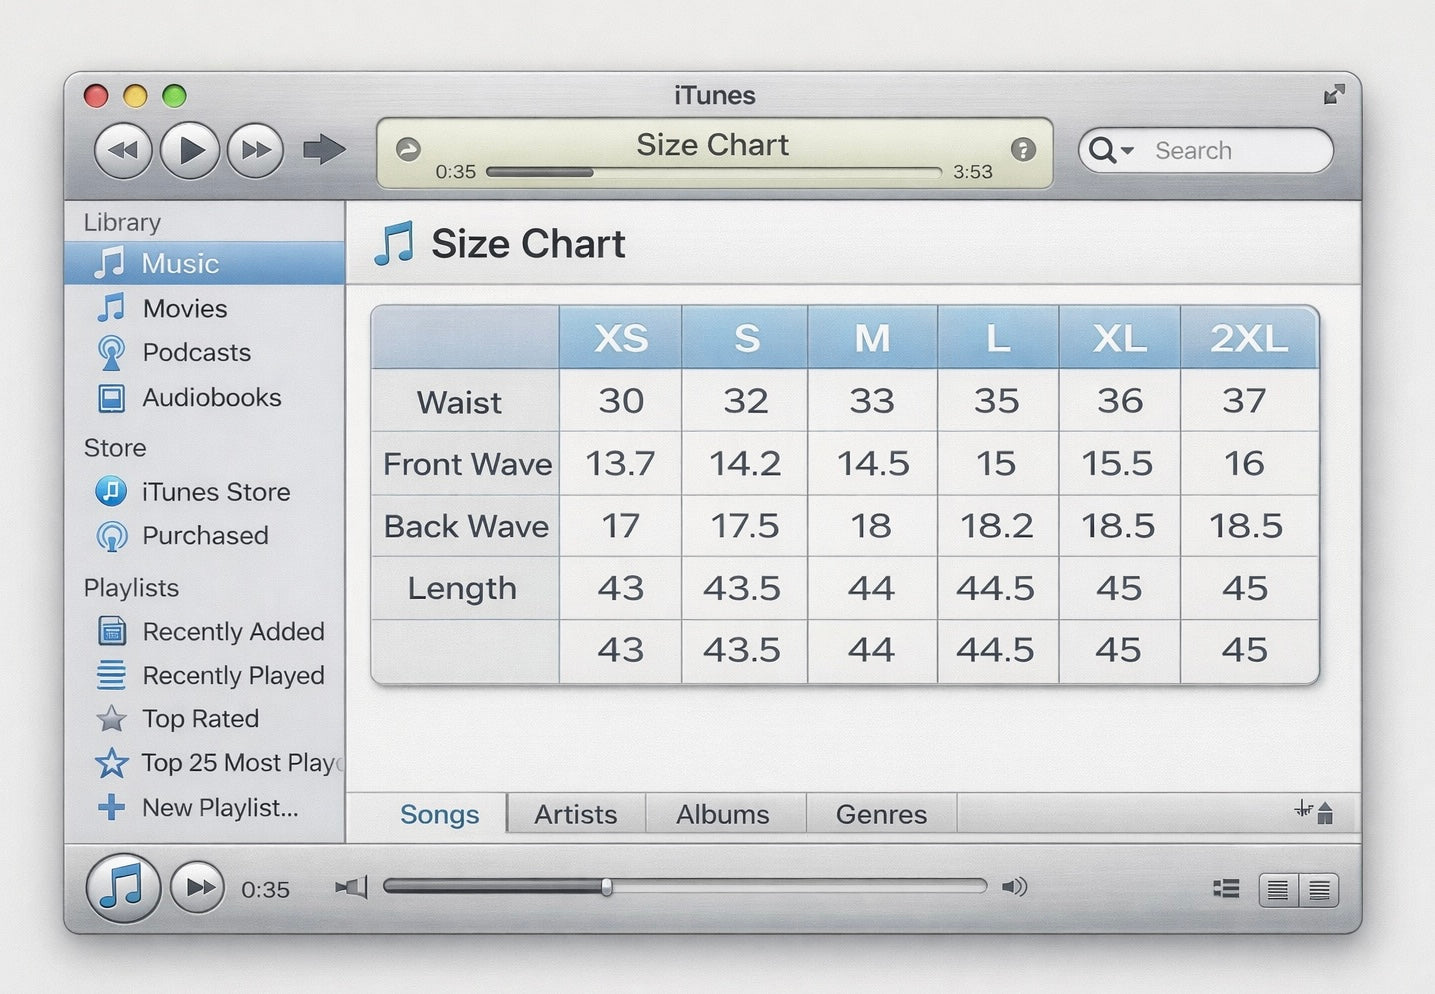Click the Library section header in the sidebar
The image size is (1435, 994).
click(x=122, y=222)
